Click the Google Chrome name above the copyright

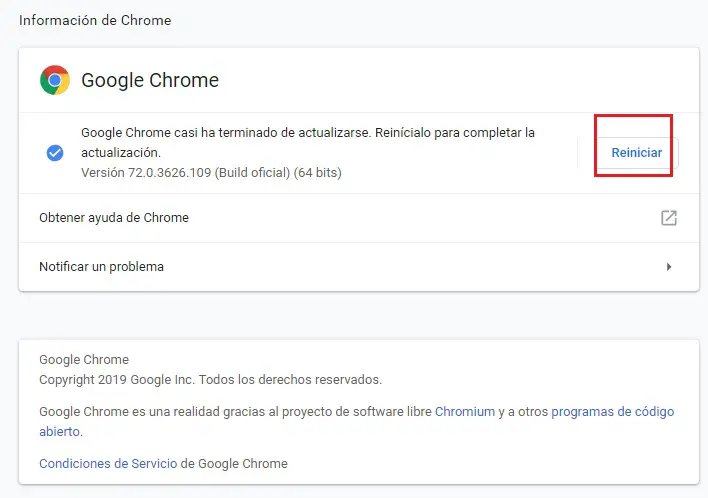[83, 360]
